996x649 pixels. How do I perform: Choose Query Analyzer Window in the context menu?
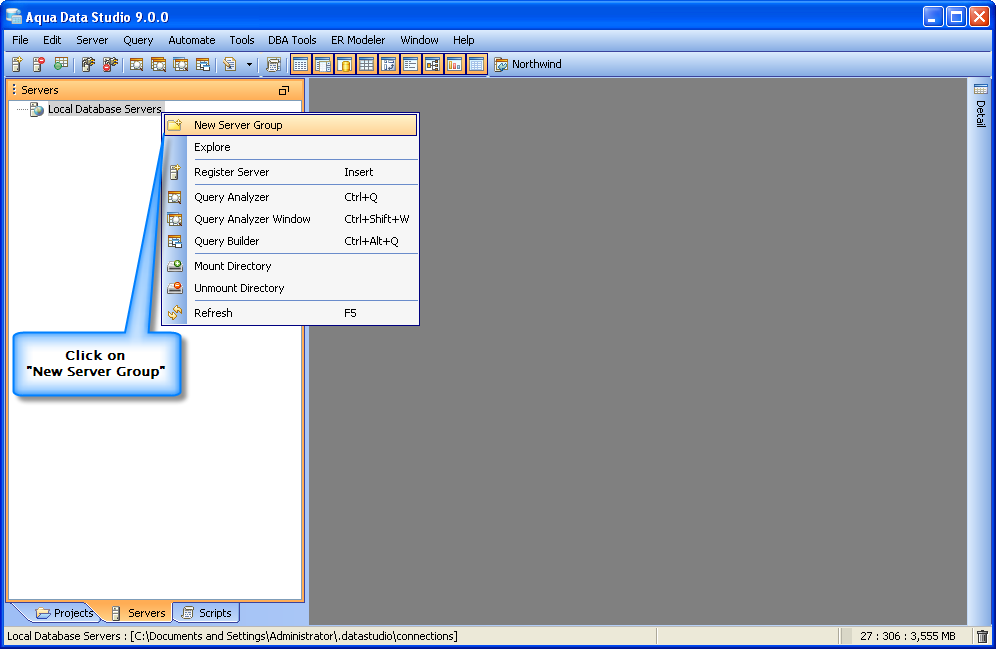click(291, 219)
